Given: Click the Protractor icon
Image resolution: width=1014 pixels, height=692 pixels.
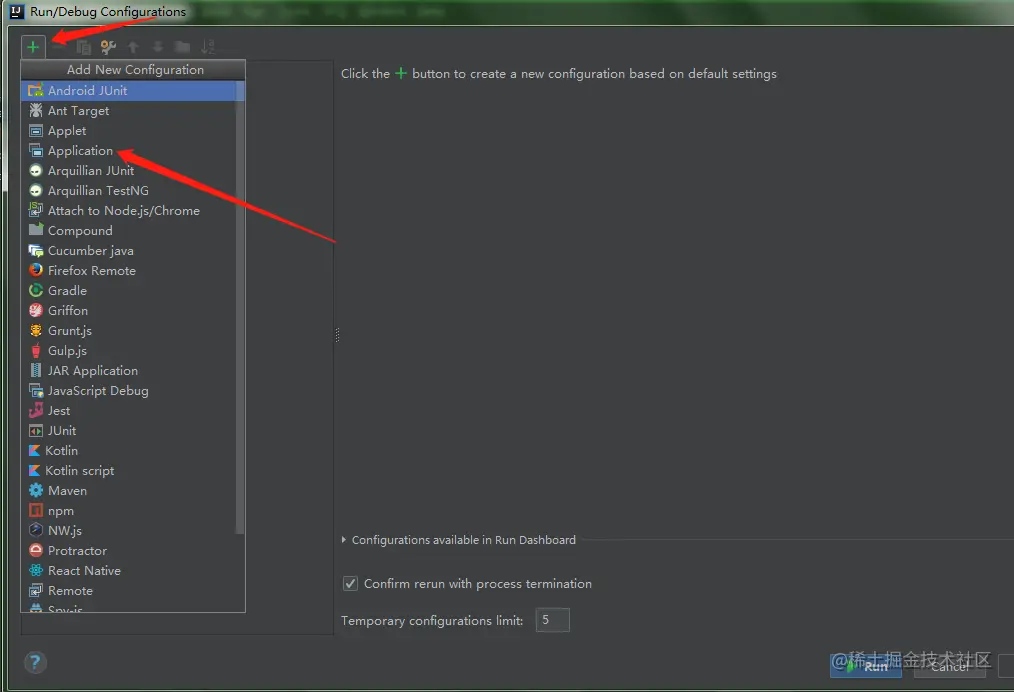Looking at the screenshot, I should [x=36, y=550].
